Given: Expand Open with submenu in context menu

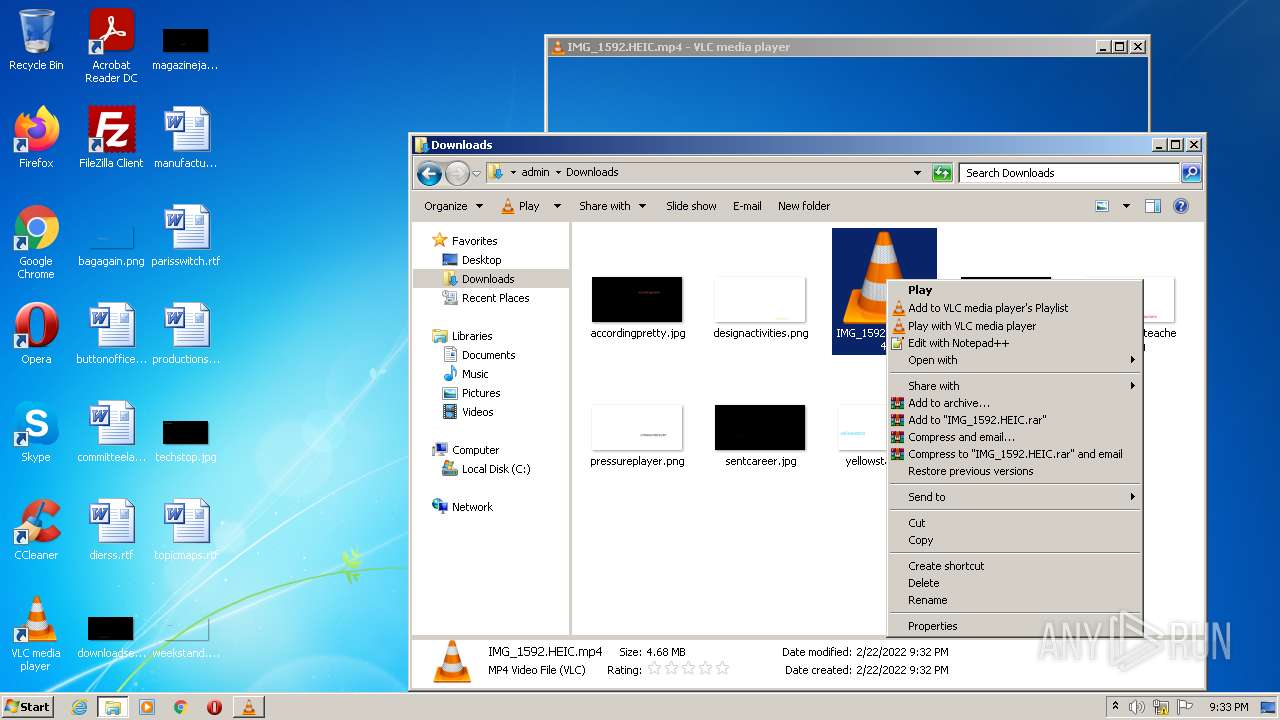Looking at the screenshot, I should (x=1014, y=360).
